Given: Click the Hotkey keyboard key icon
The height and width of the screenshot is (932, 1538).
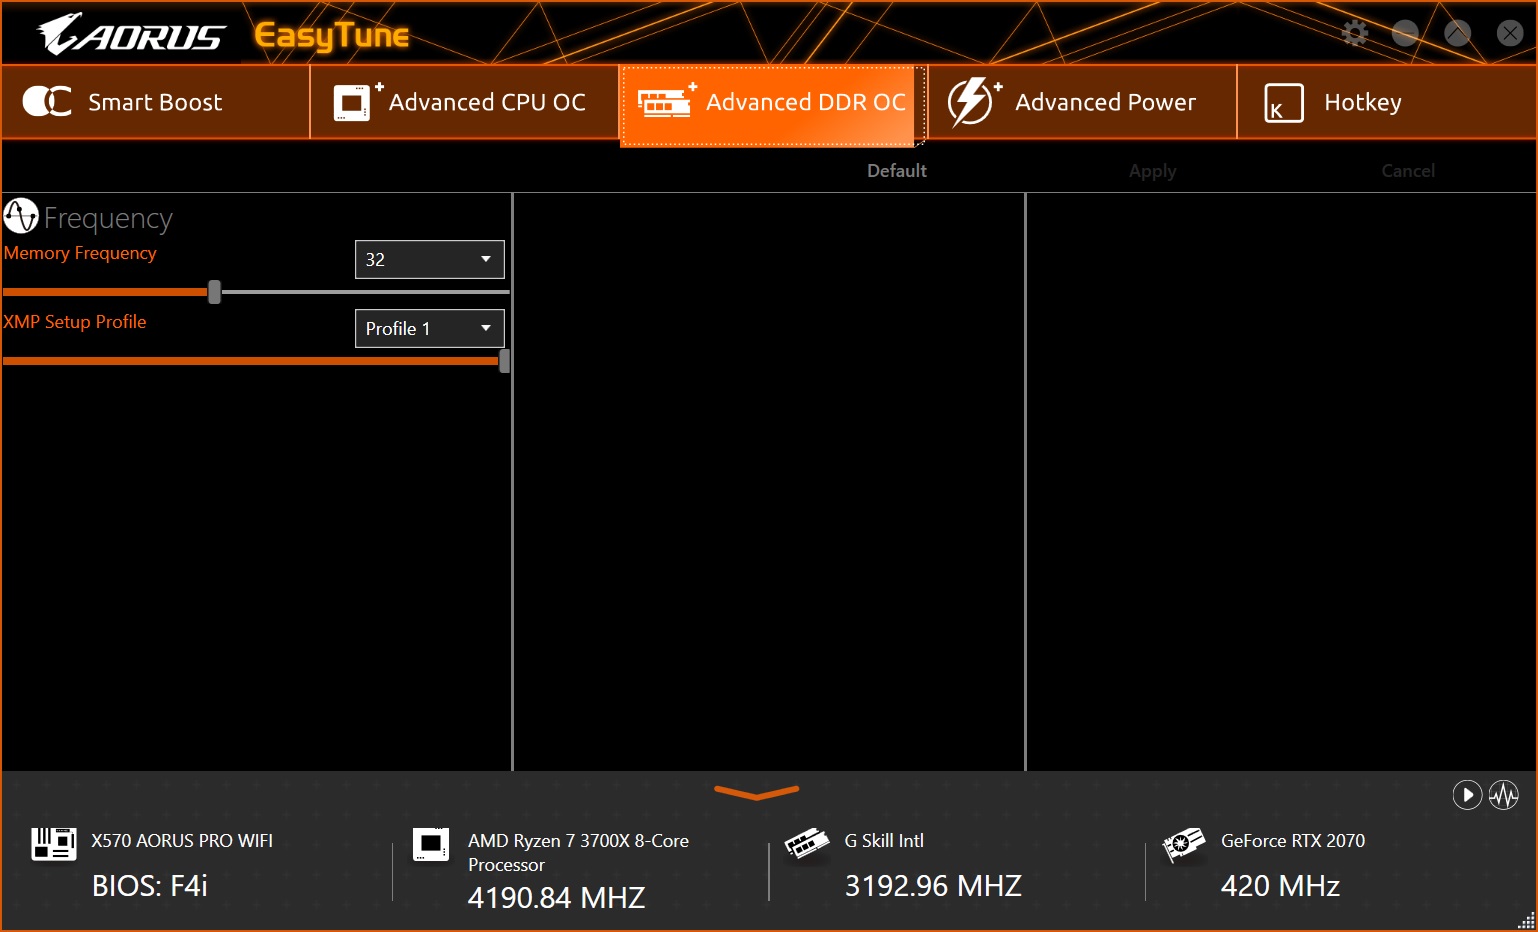Looking at the screenshot, I should [1284, 103].
